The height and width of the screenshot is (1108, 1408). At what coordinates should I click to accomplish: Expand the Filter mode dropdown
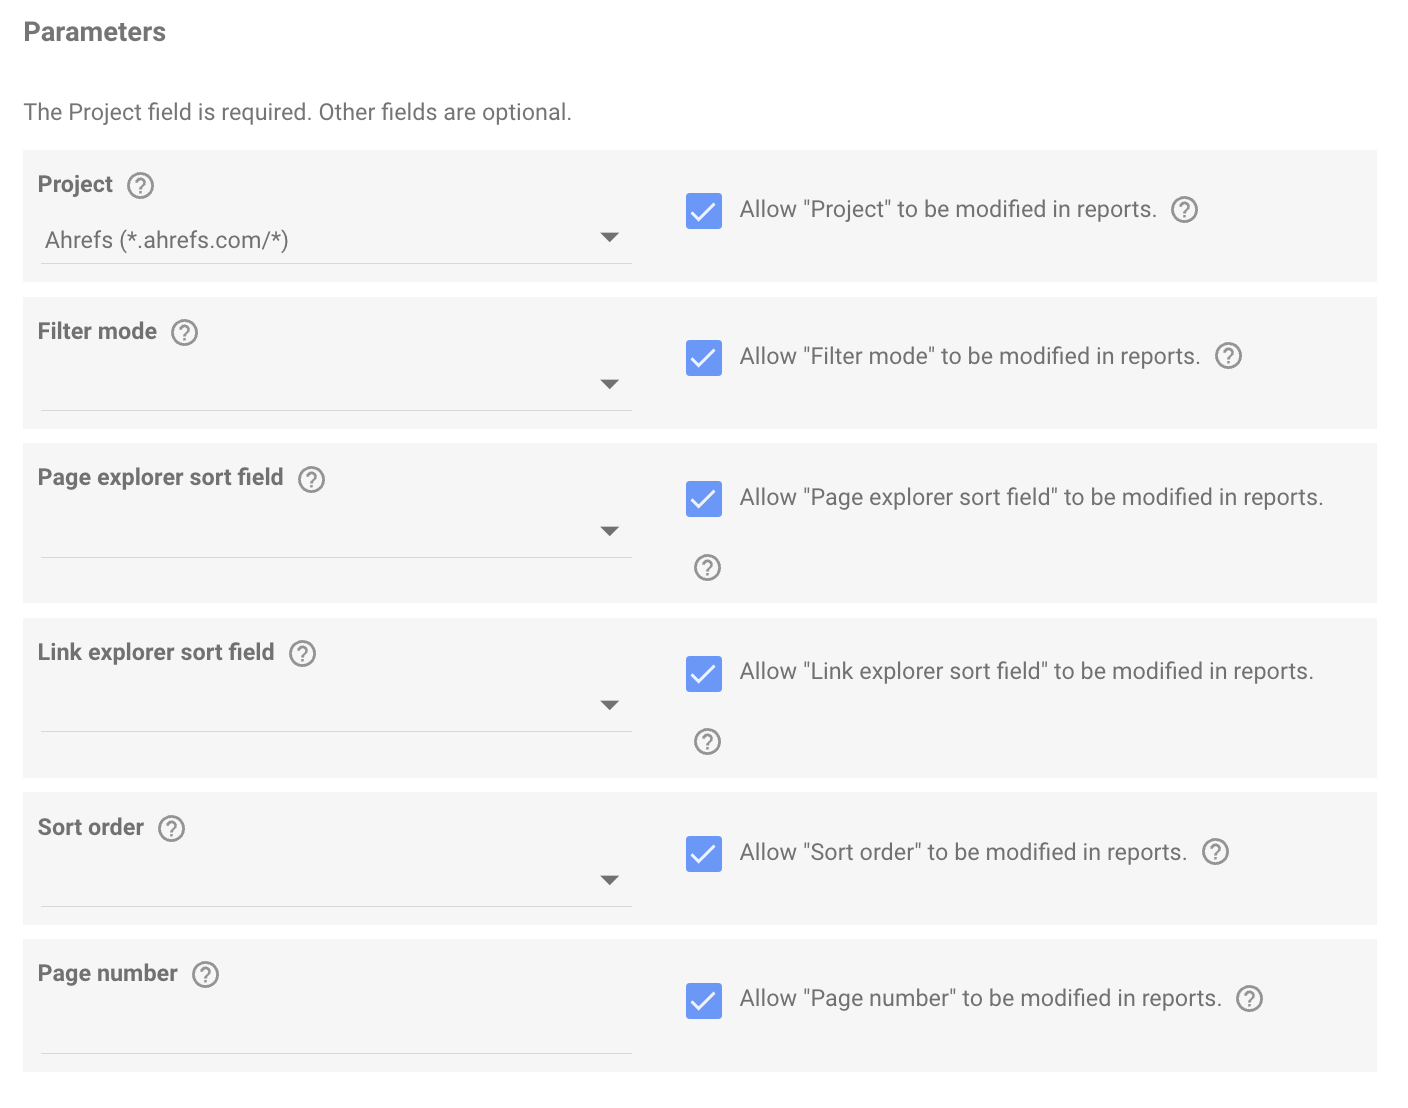click(x=335, y=386)
